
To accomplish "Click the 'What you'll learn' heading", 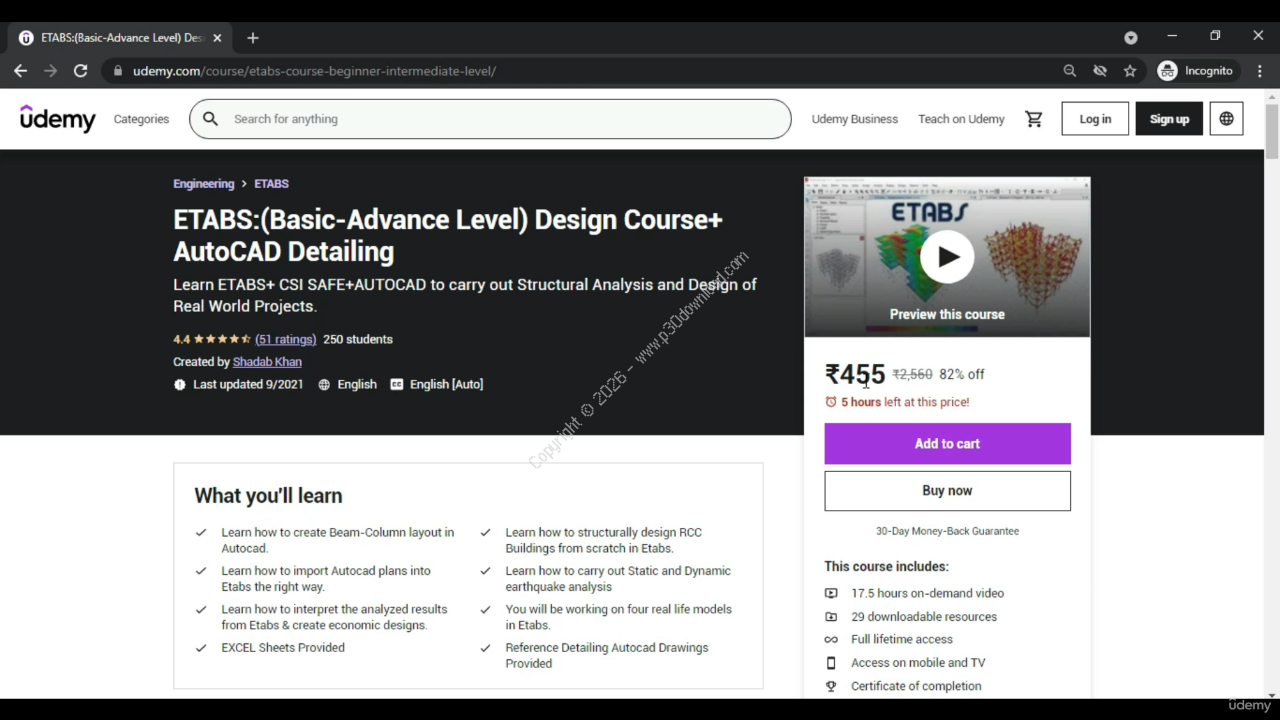I will pyautogui.click(x=268, y=496).
